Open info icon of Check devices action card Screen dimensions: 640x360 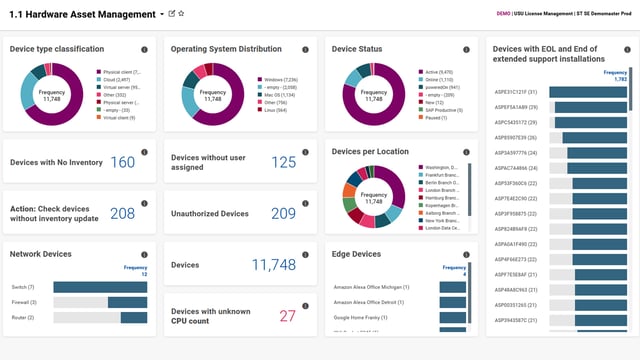click(144, 203)
